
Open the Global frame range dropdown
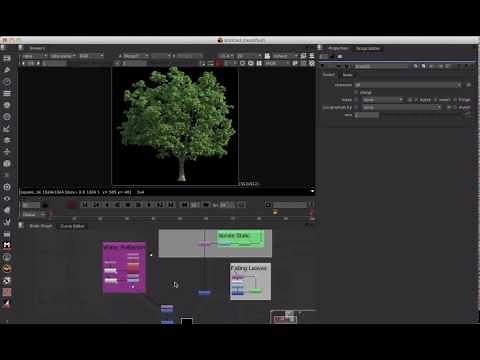click(x=33, y=214)
